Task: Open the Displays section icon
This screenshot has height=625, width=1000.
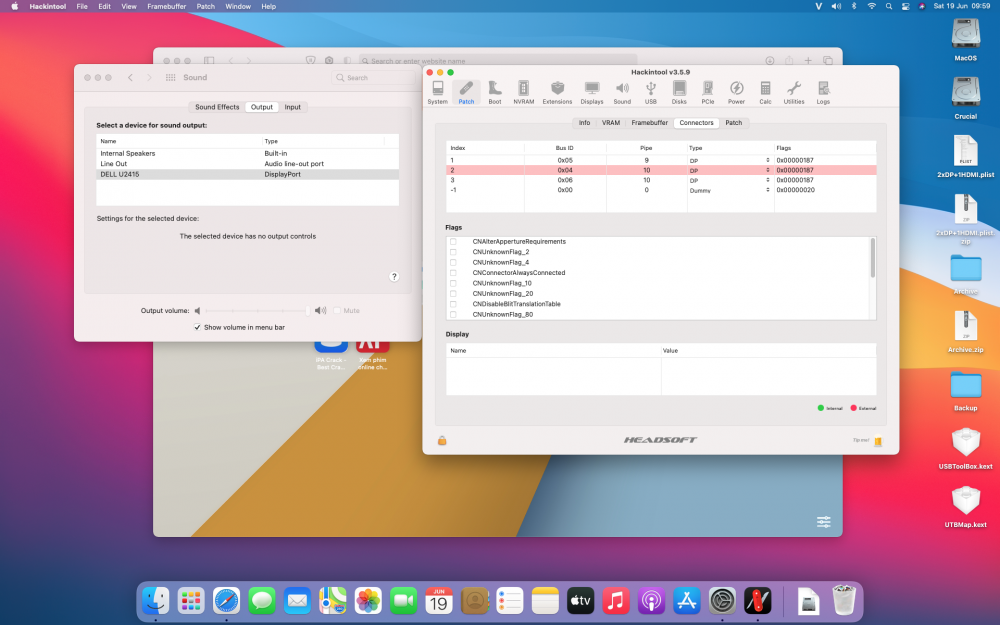Action: (592, 92)
